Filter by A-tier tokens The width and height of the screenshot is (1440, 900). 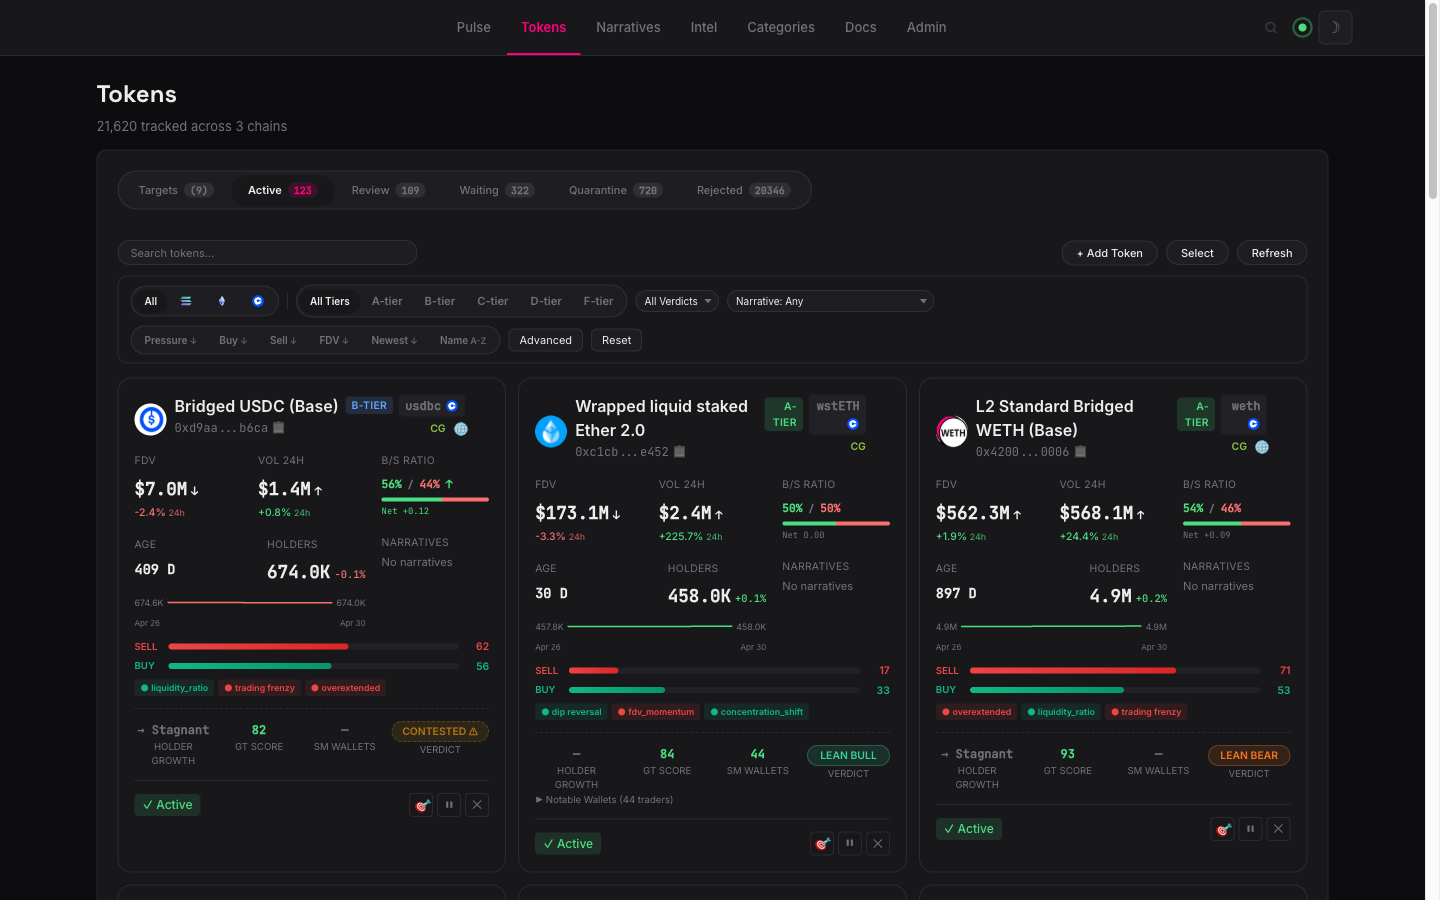387,301
